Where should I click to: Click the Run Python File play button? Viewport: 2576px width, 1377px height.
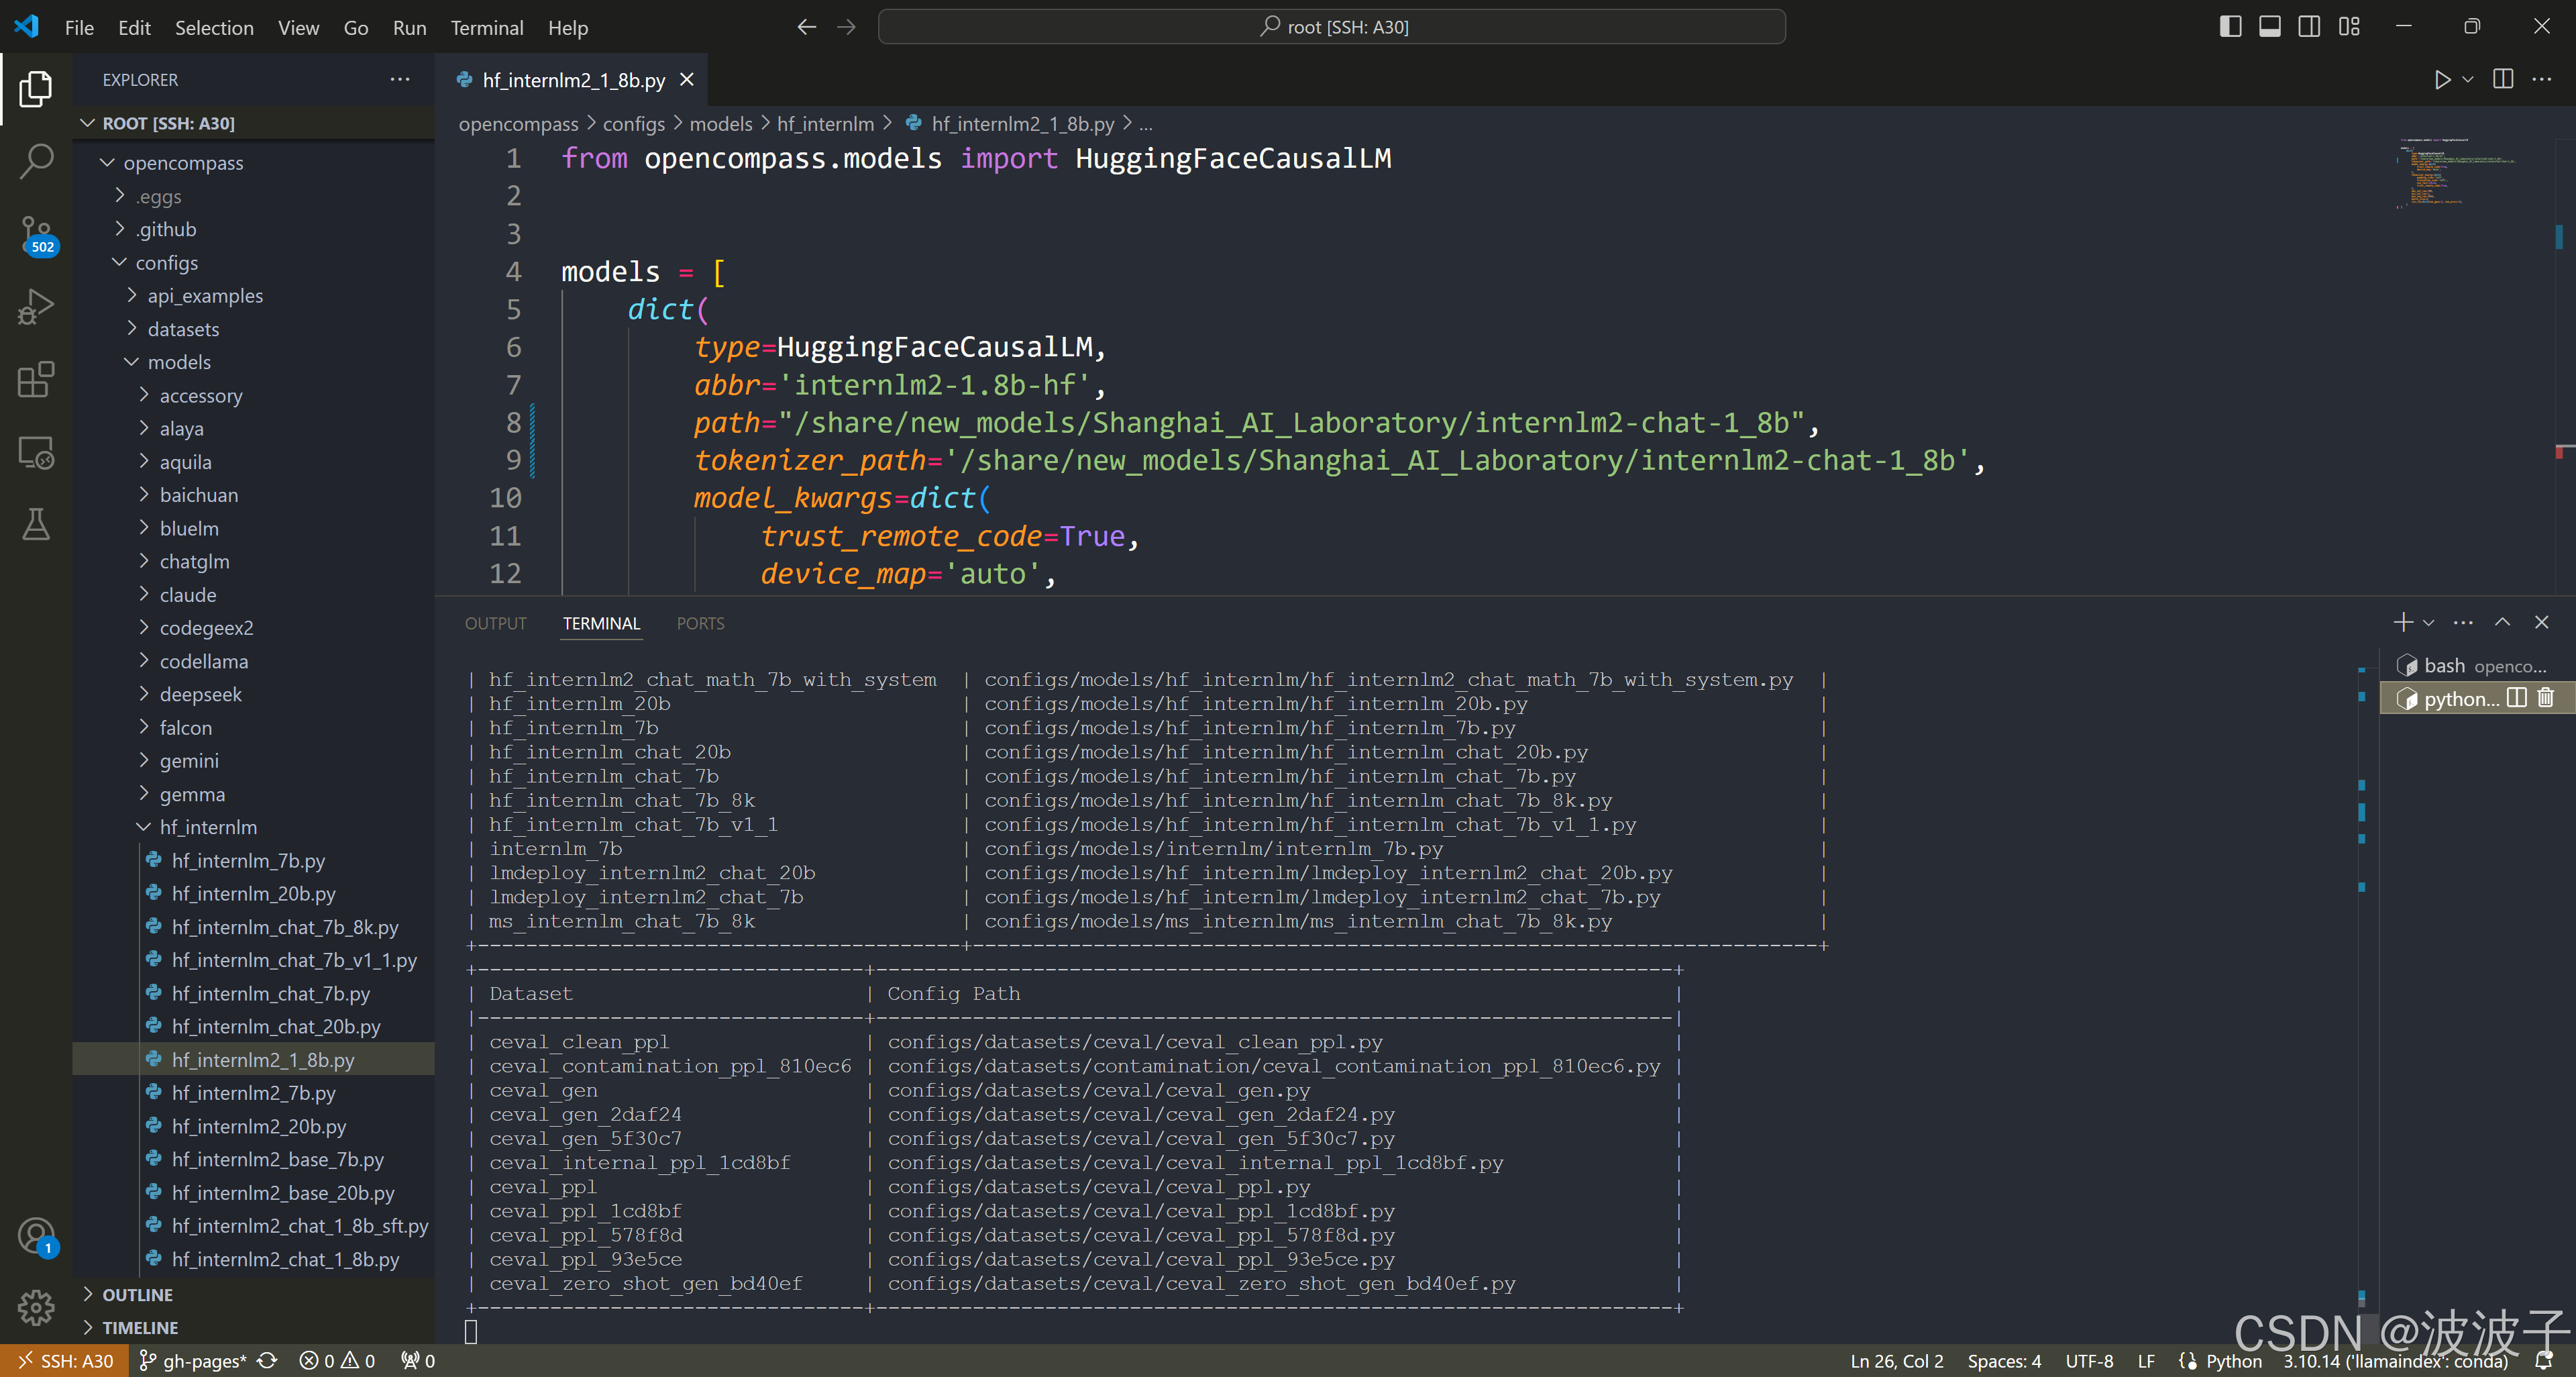click(x=2441, y=80)
